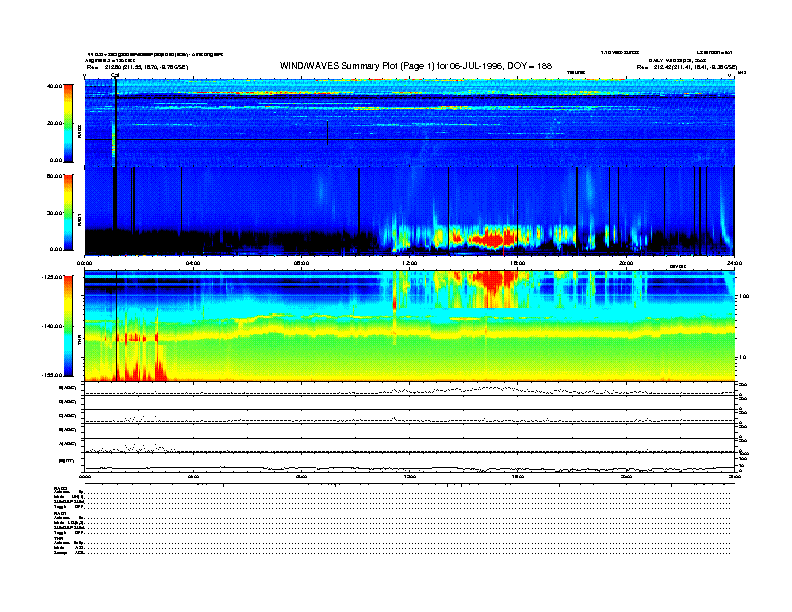792x612 pixels.
Task: Click the RAD1 panel color scale bar
Action: (x=68, y=212)
